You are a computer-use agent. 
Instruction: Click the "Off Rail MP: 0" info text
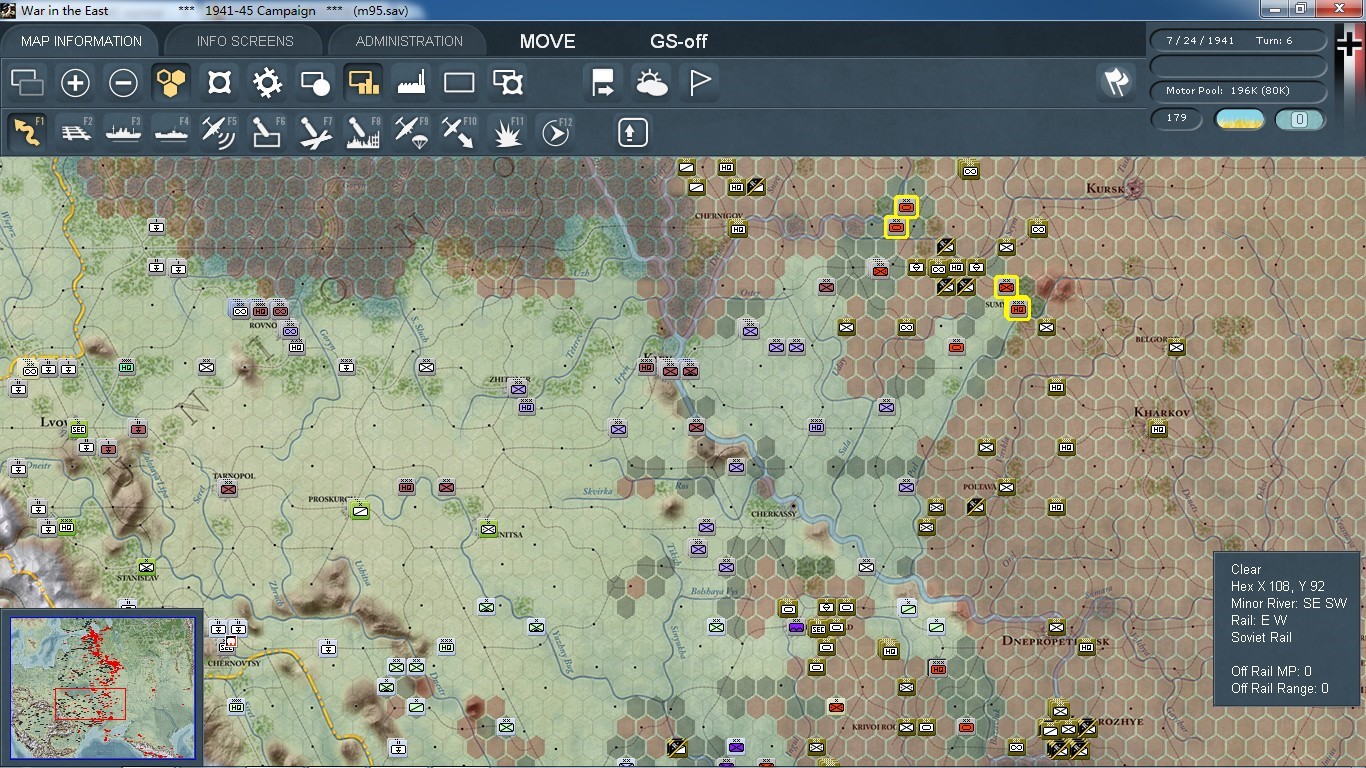click(x=1271, y=671)
